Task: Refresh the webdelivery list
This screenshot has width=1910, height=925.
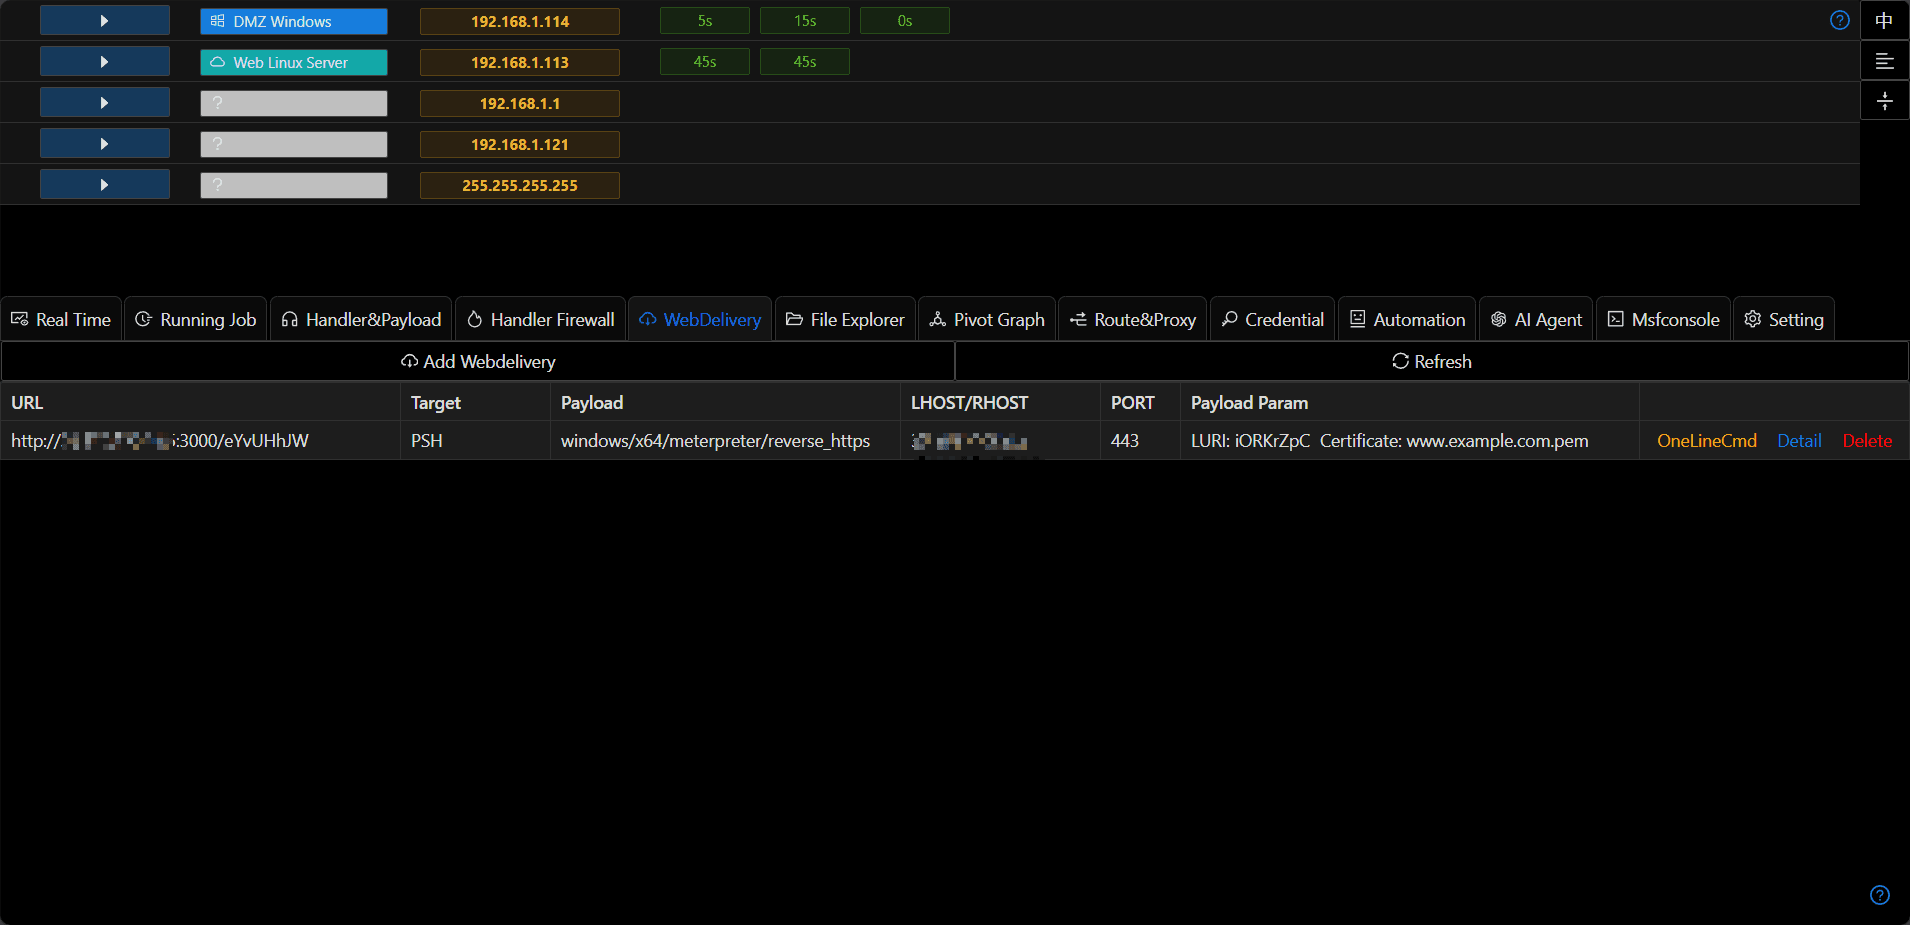Action: [x=1432, y=361]
